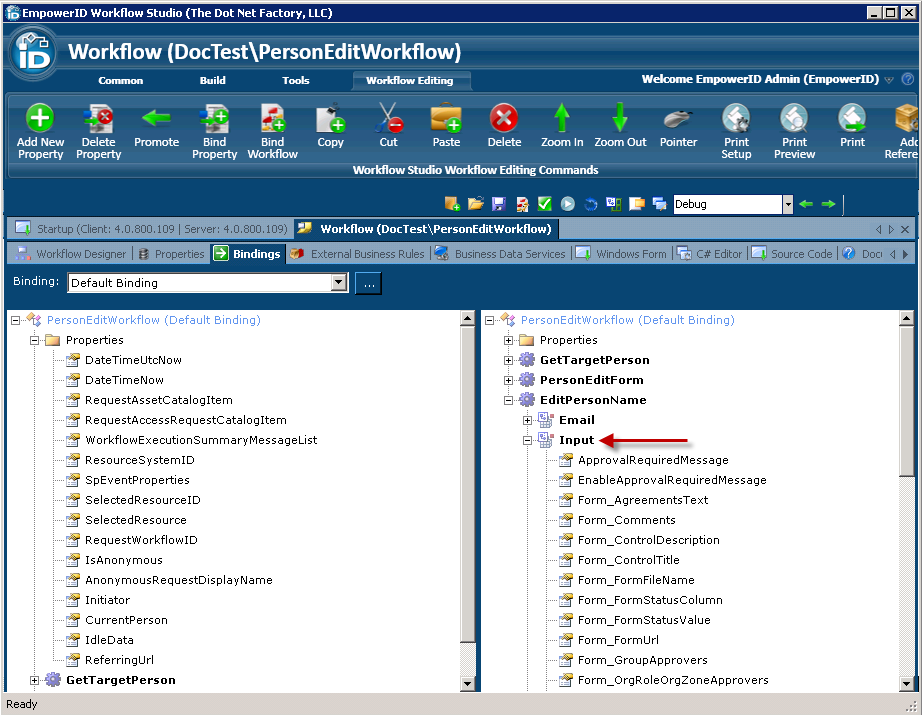The image size is (922, 715).
Task: Switch to the Build ribbon tab
Action: (212, 80)
